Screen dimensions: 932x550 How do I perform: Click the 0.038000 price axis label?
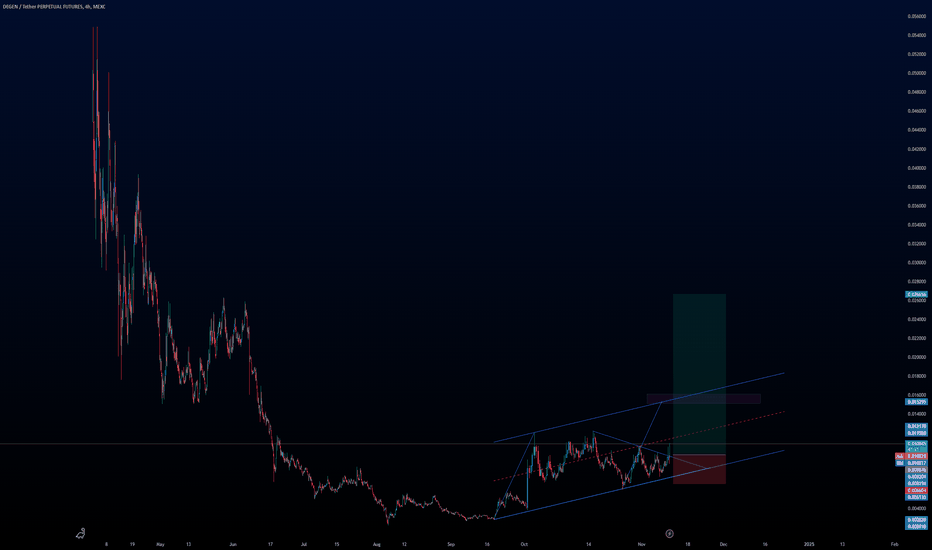coord(916,187)
